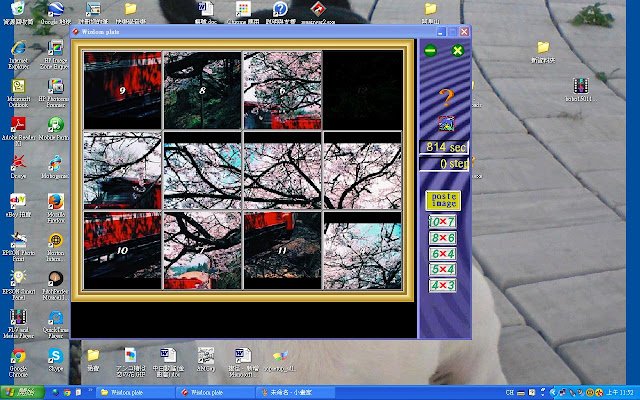Click the small picture preview icon
640x400 pixels.
tap(446, 124)
